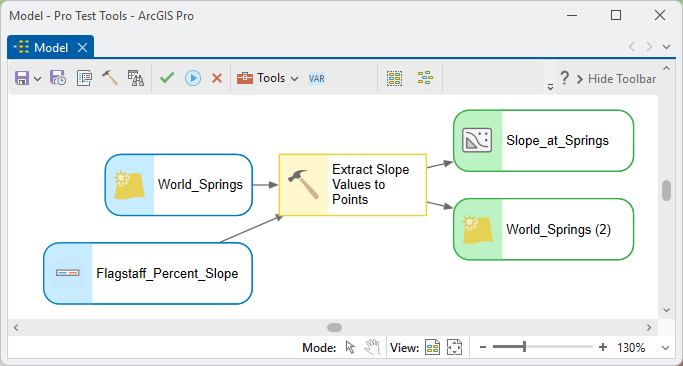The width and height of the screenshot is (683, 366).
Task: Click the previous tab left arrow
Action: click(x=632, y=47)
